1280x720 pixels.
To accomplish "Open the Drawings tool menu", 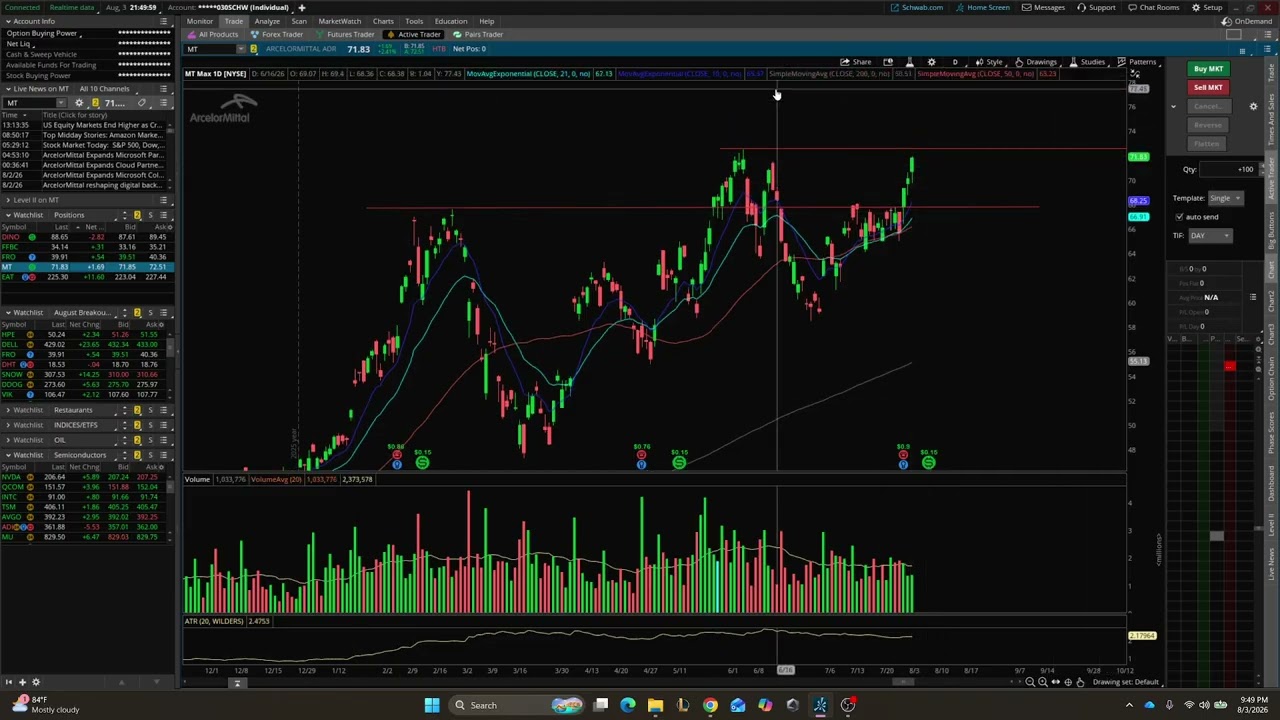I will coord(1035,62).
